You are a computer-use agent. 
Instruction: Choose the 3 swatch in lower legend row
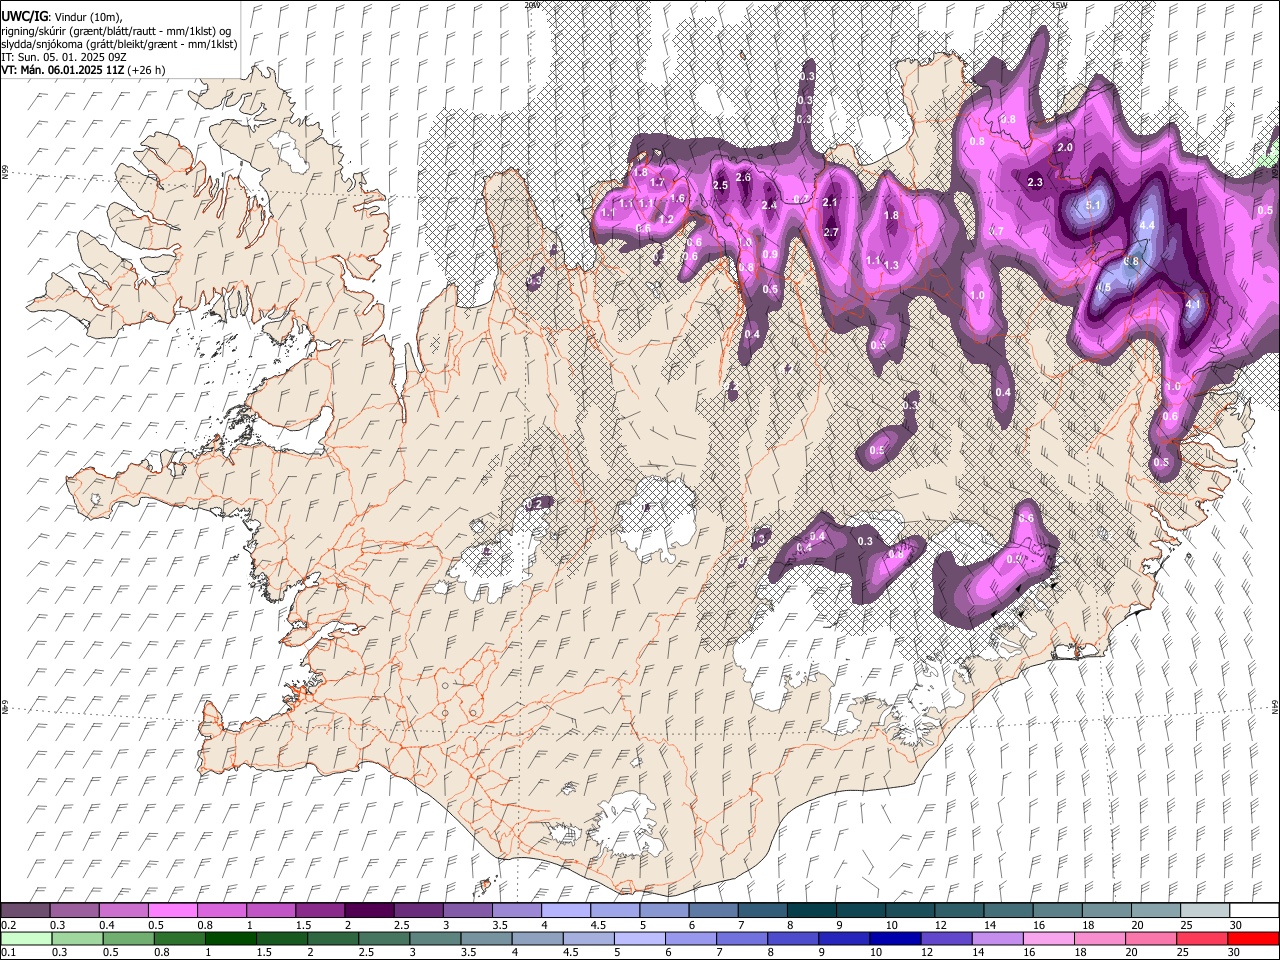pos(434,938)
